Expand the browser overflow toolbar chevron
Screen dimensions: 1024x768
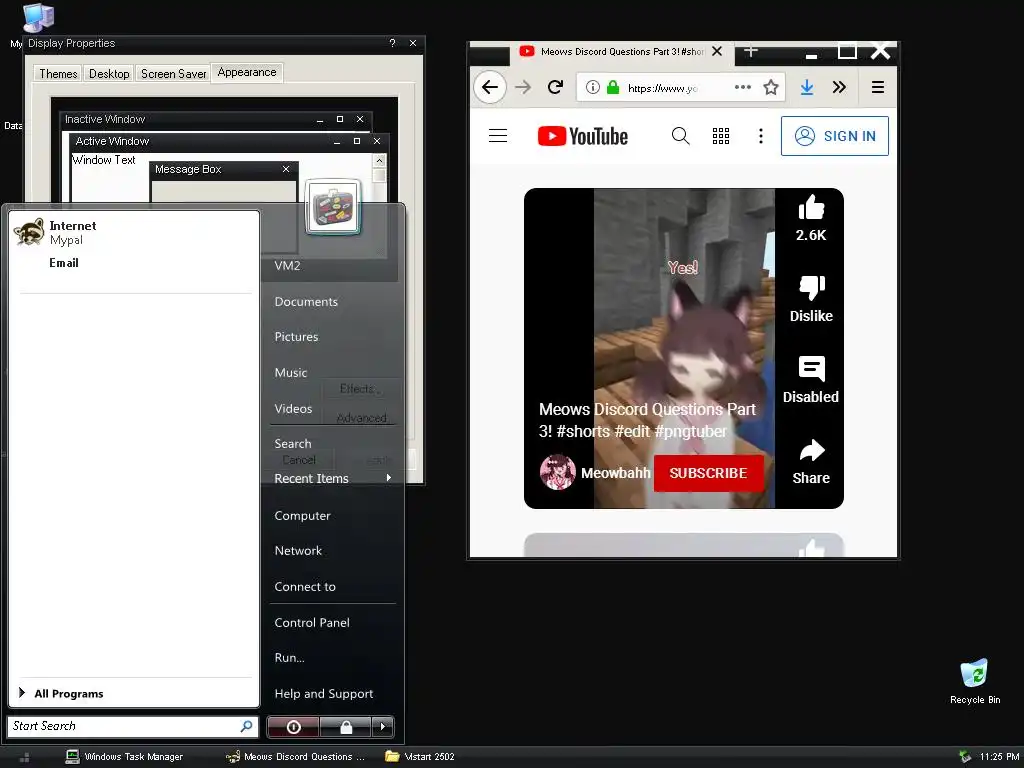pyautogui.click(x=839, y=87)
